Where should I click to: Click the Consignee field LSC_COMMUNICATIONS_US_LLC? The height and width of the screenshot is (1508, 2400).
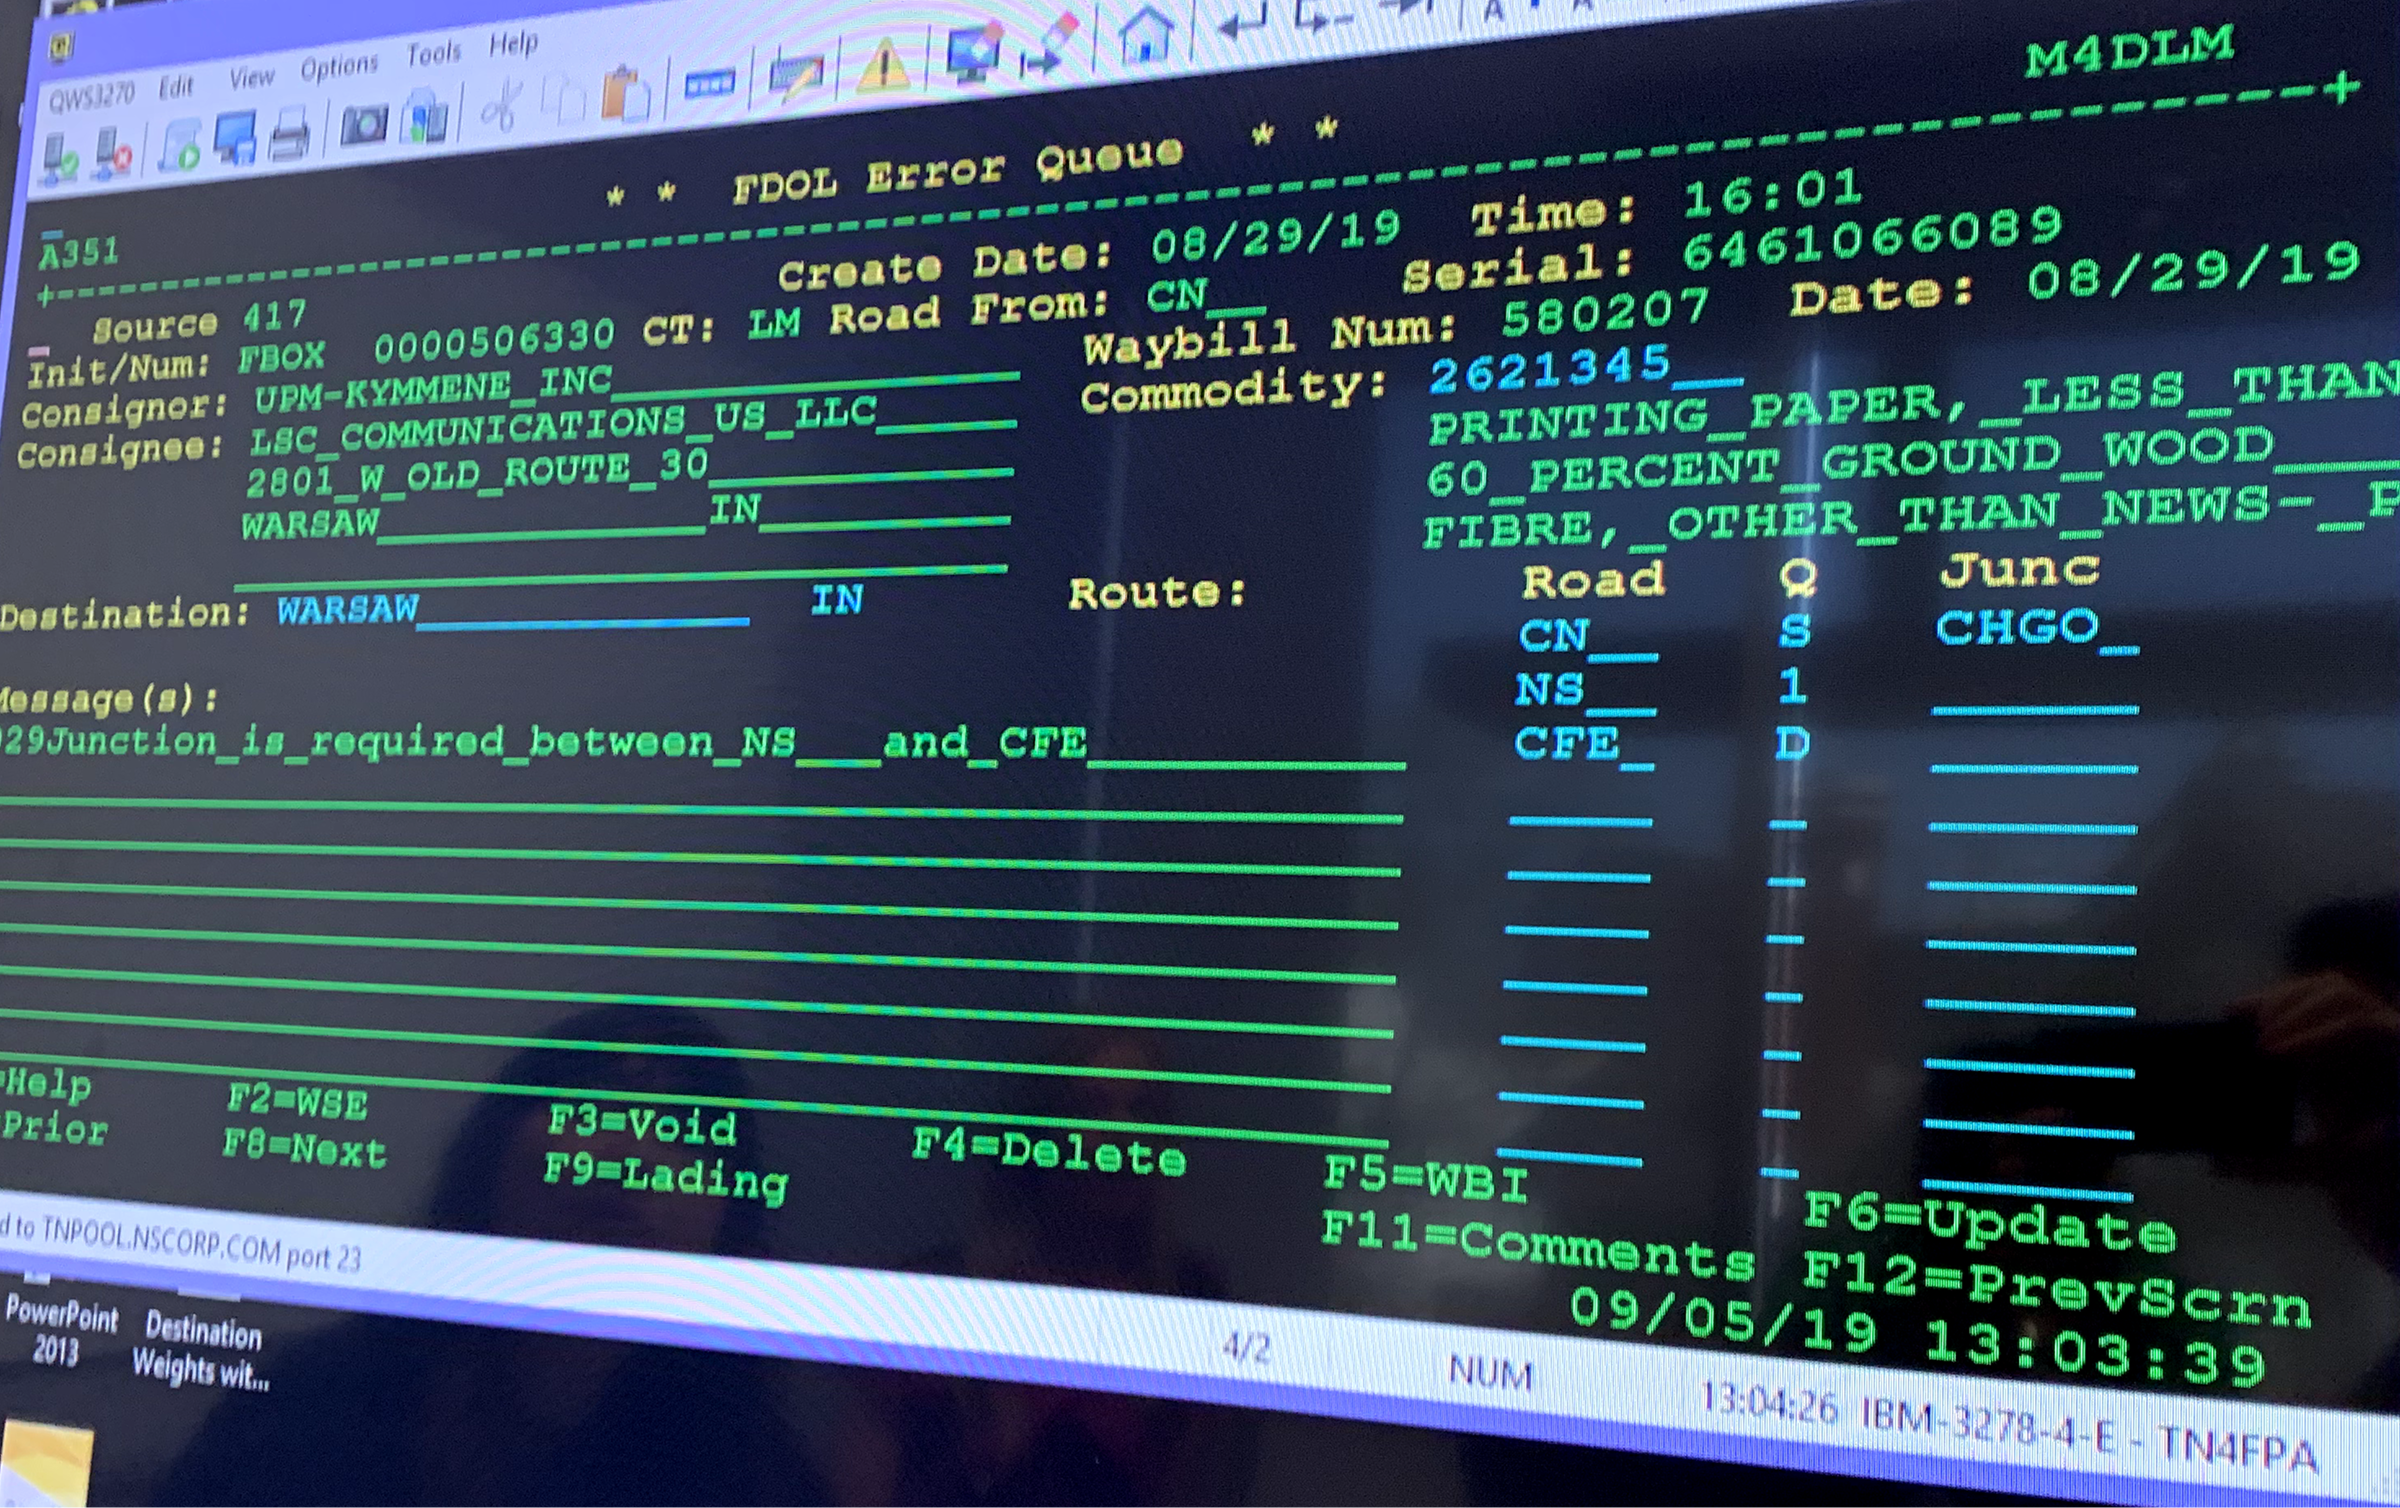pos(633,426)
